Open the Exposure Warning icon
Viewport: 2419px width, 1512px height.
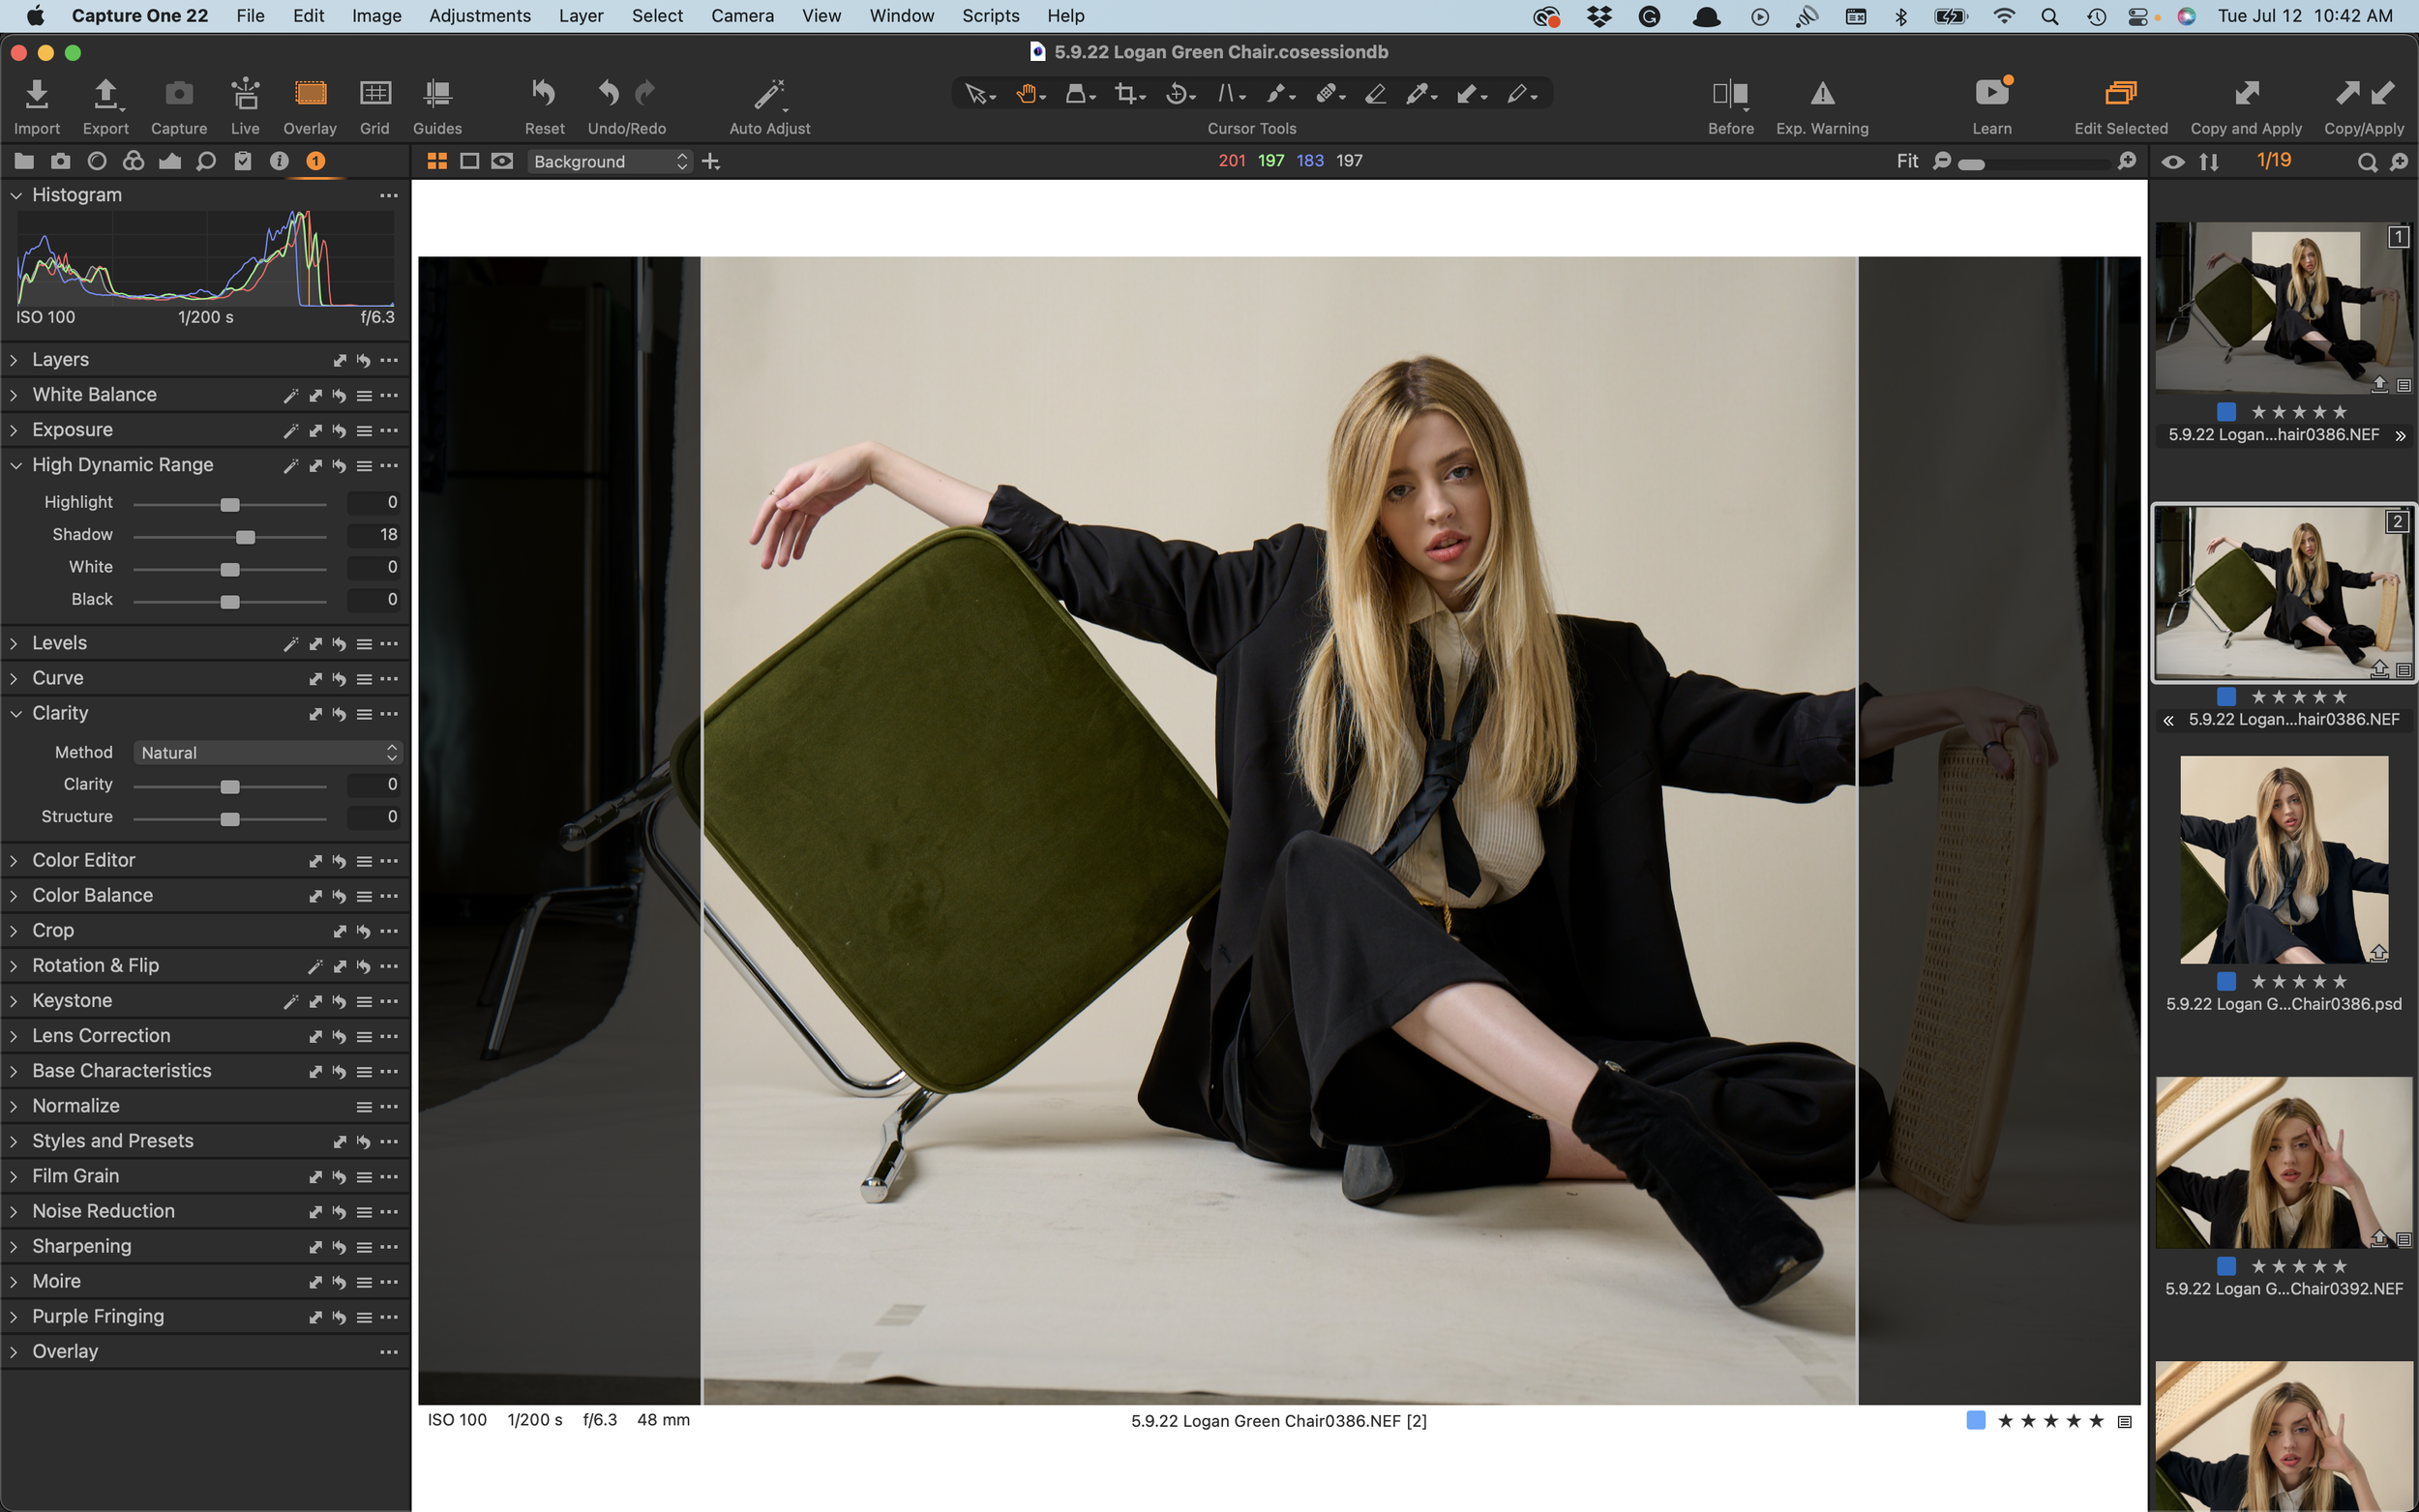point(1822,94)
